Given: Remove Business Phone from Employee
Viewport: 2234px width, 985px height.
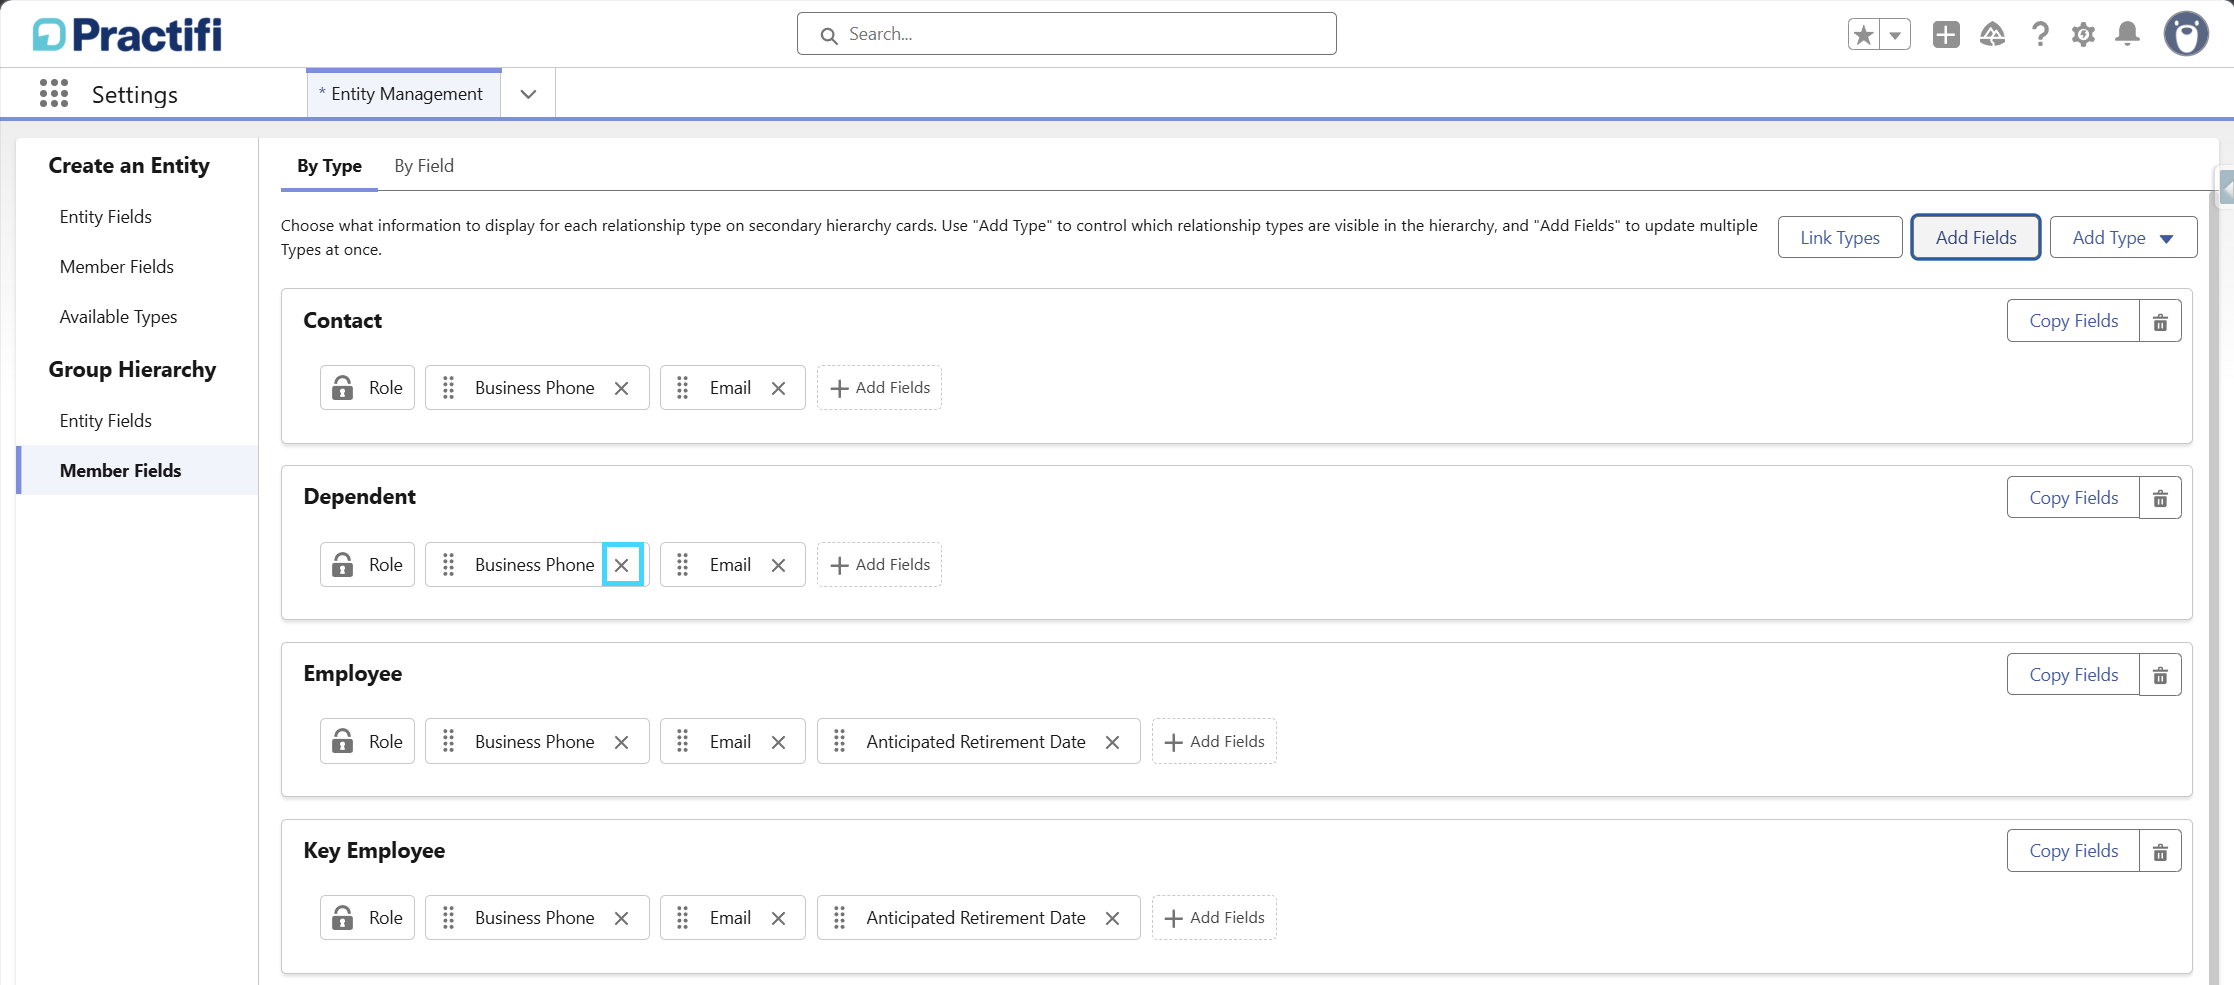Looking at the screenshot, I should (x=621, y=742).
